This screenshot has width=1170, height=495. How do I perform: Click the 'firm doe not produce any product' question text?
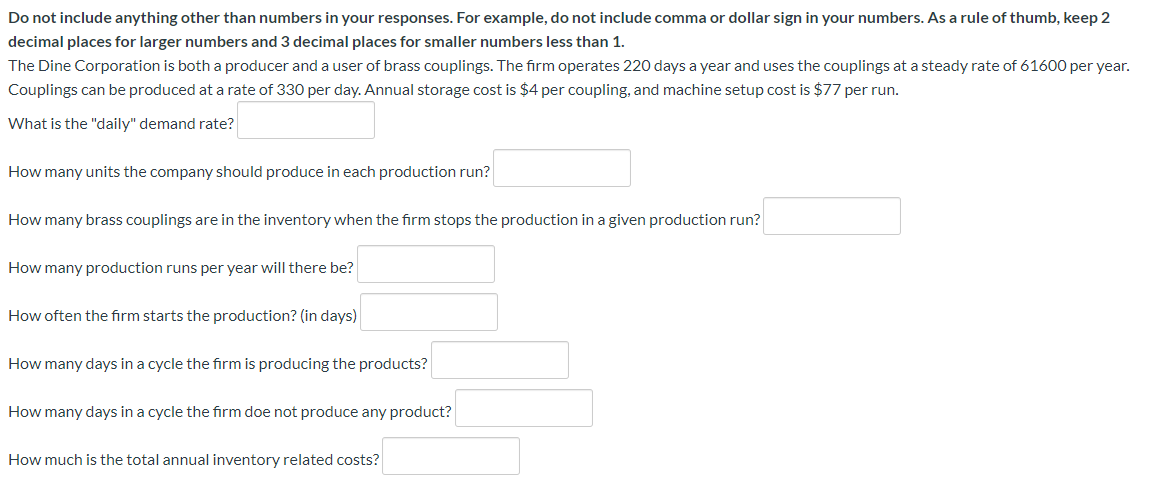pos(230,412)
